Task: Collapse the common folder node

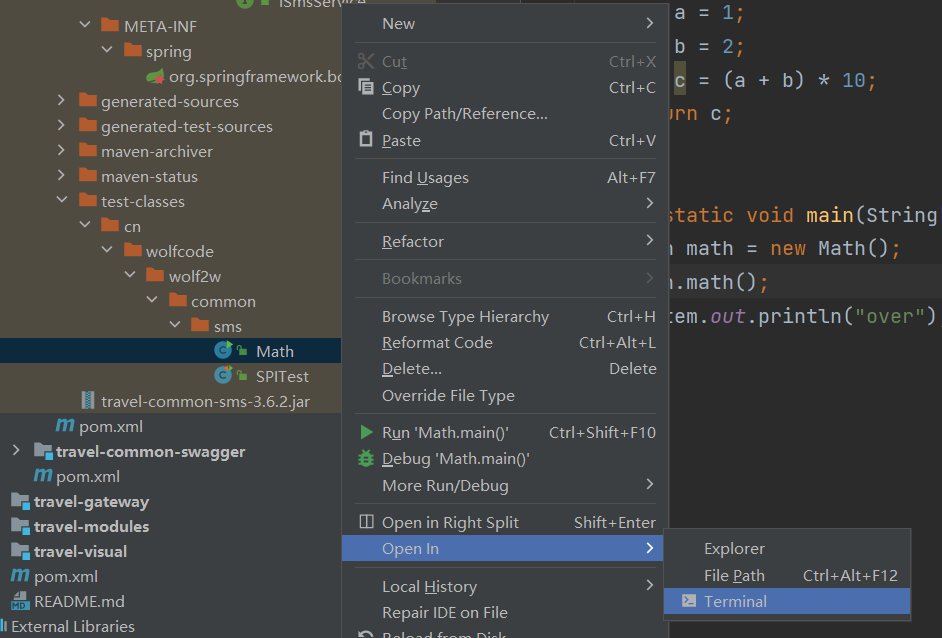Action: [152, 300]
